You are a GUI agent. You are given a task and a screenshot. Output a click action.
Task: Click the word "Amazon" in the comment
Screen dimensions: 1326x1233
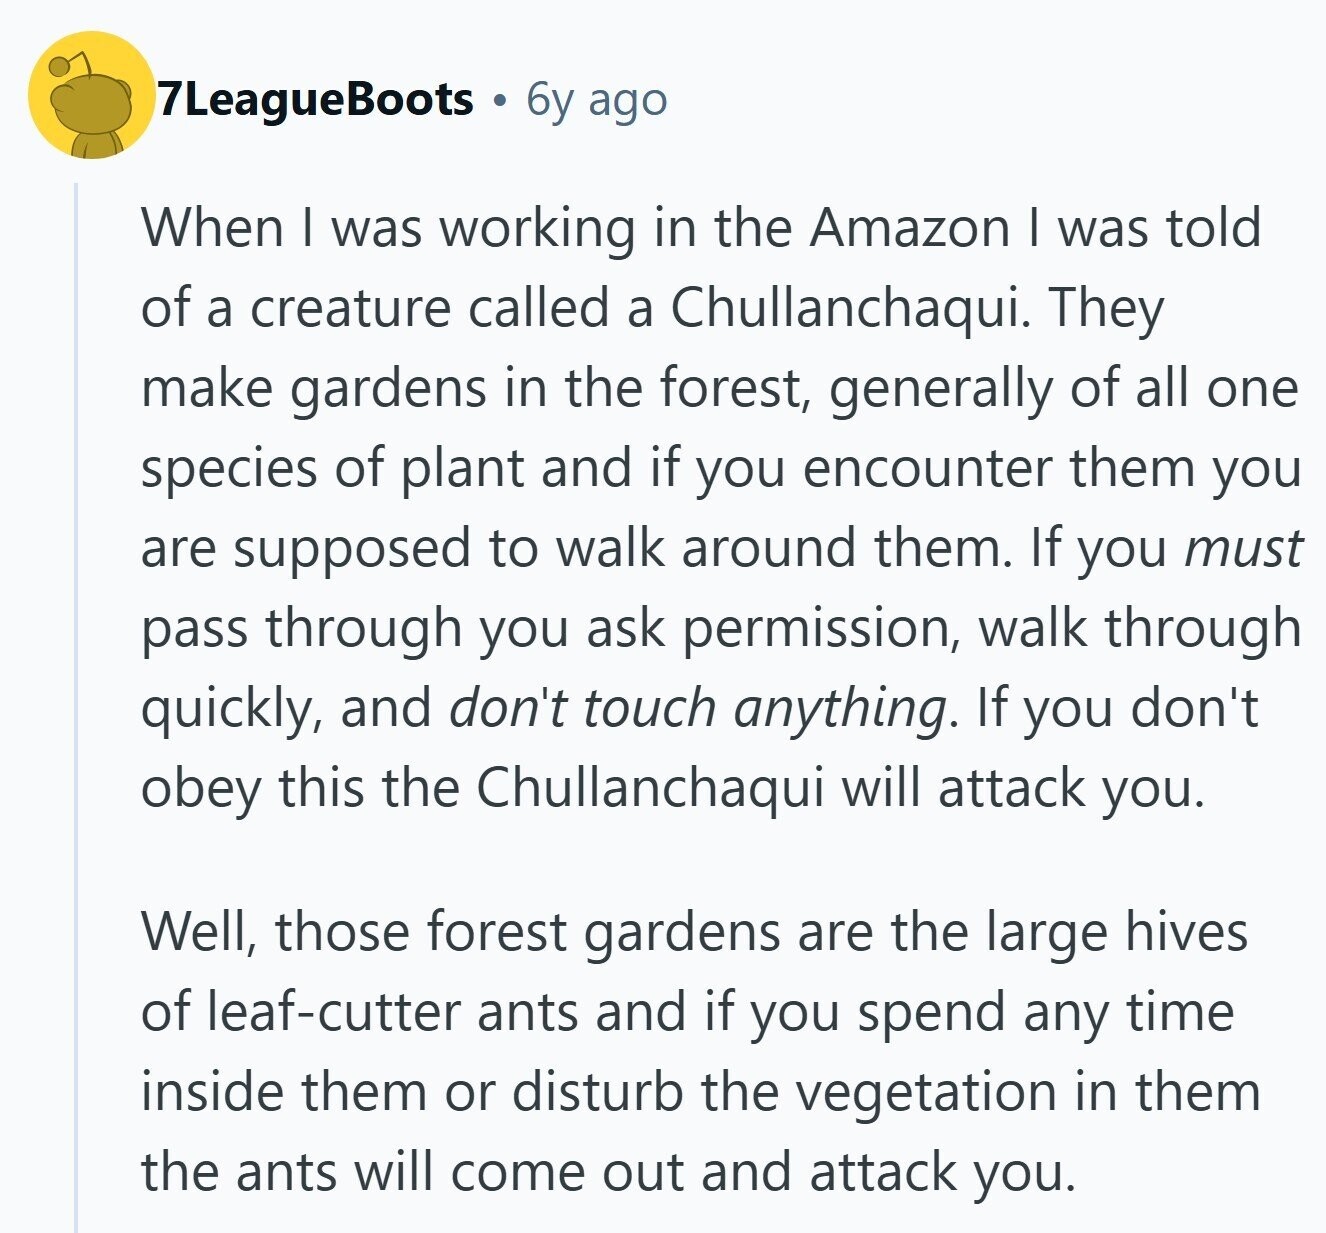(x=909, y=228)
